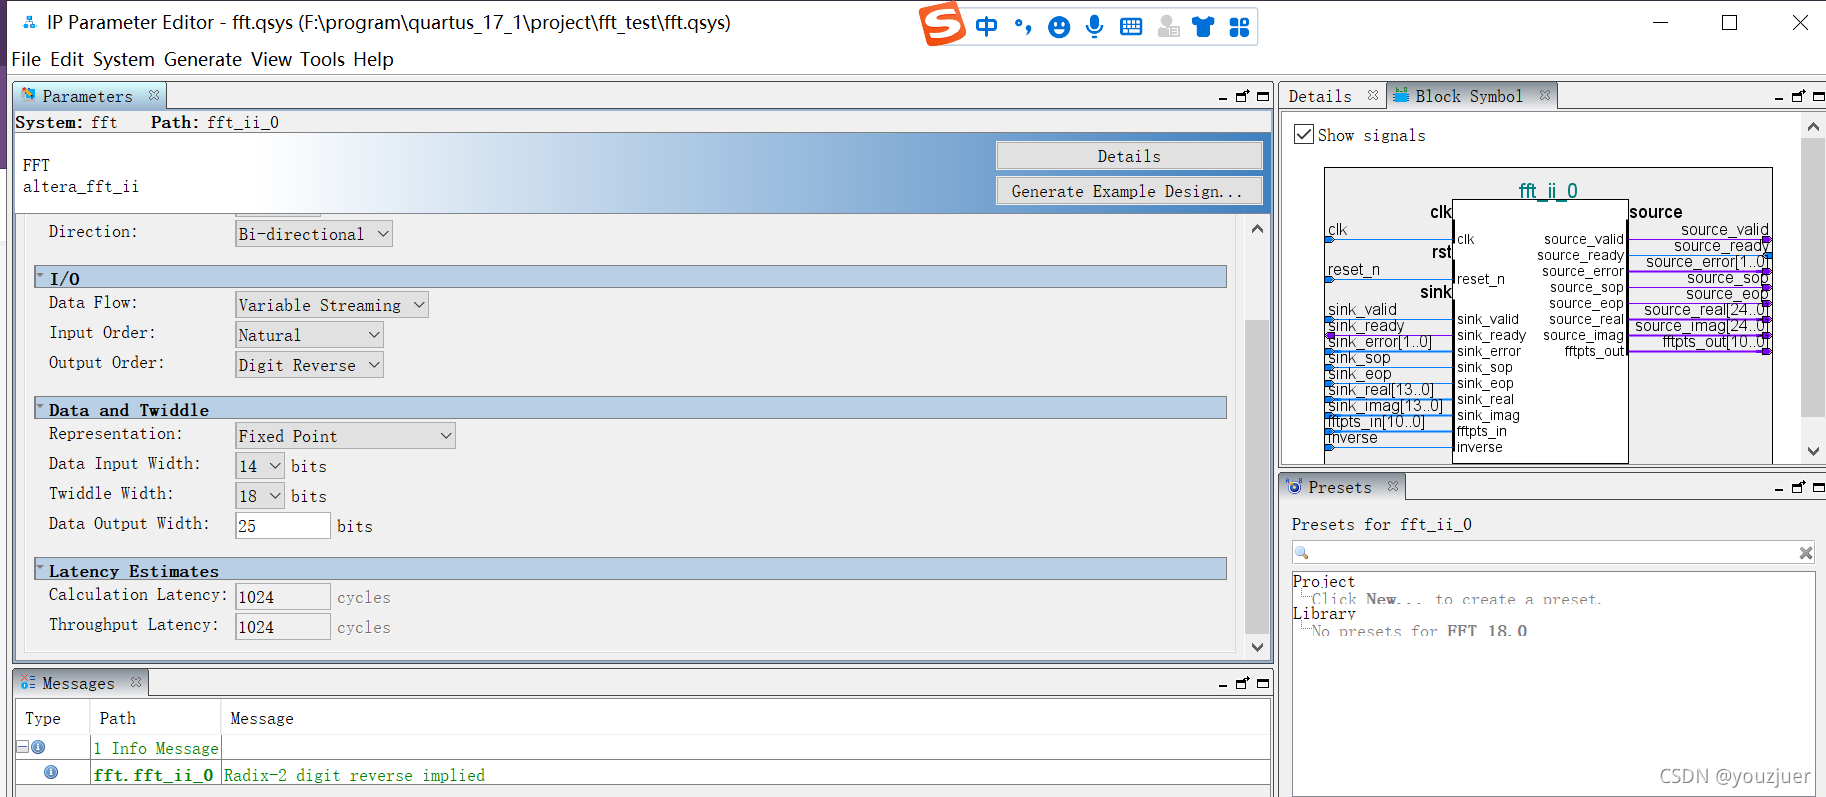
Task: Click the Data Output Width field
Action: 283,526
